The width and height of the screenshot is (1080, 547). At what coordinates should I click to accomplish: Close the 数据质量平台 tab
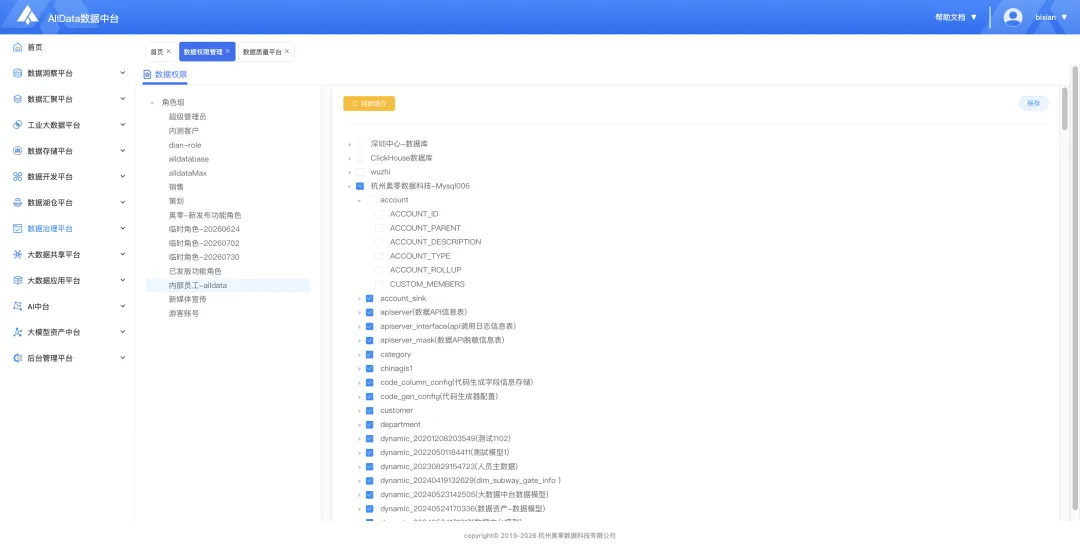coord(287,52)
